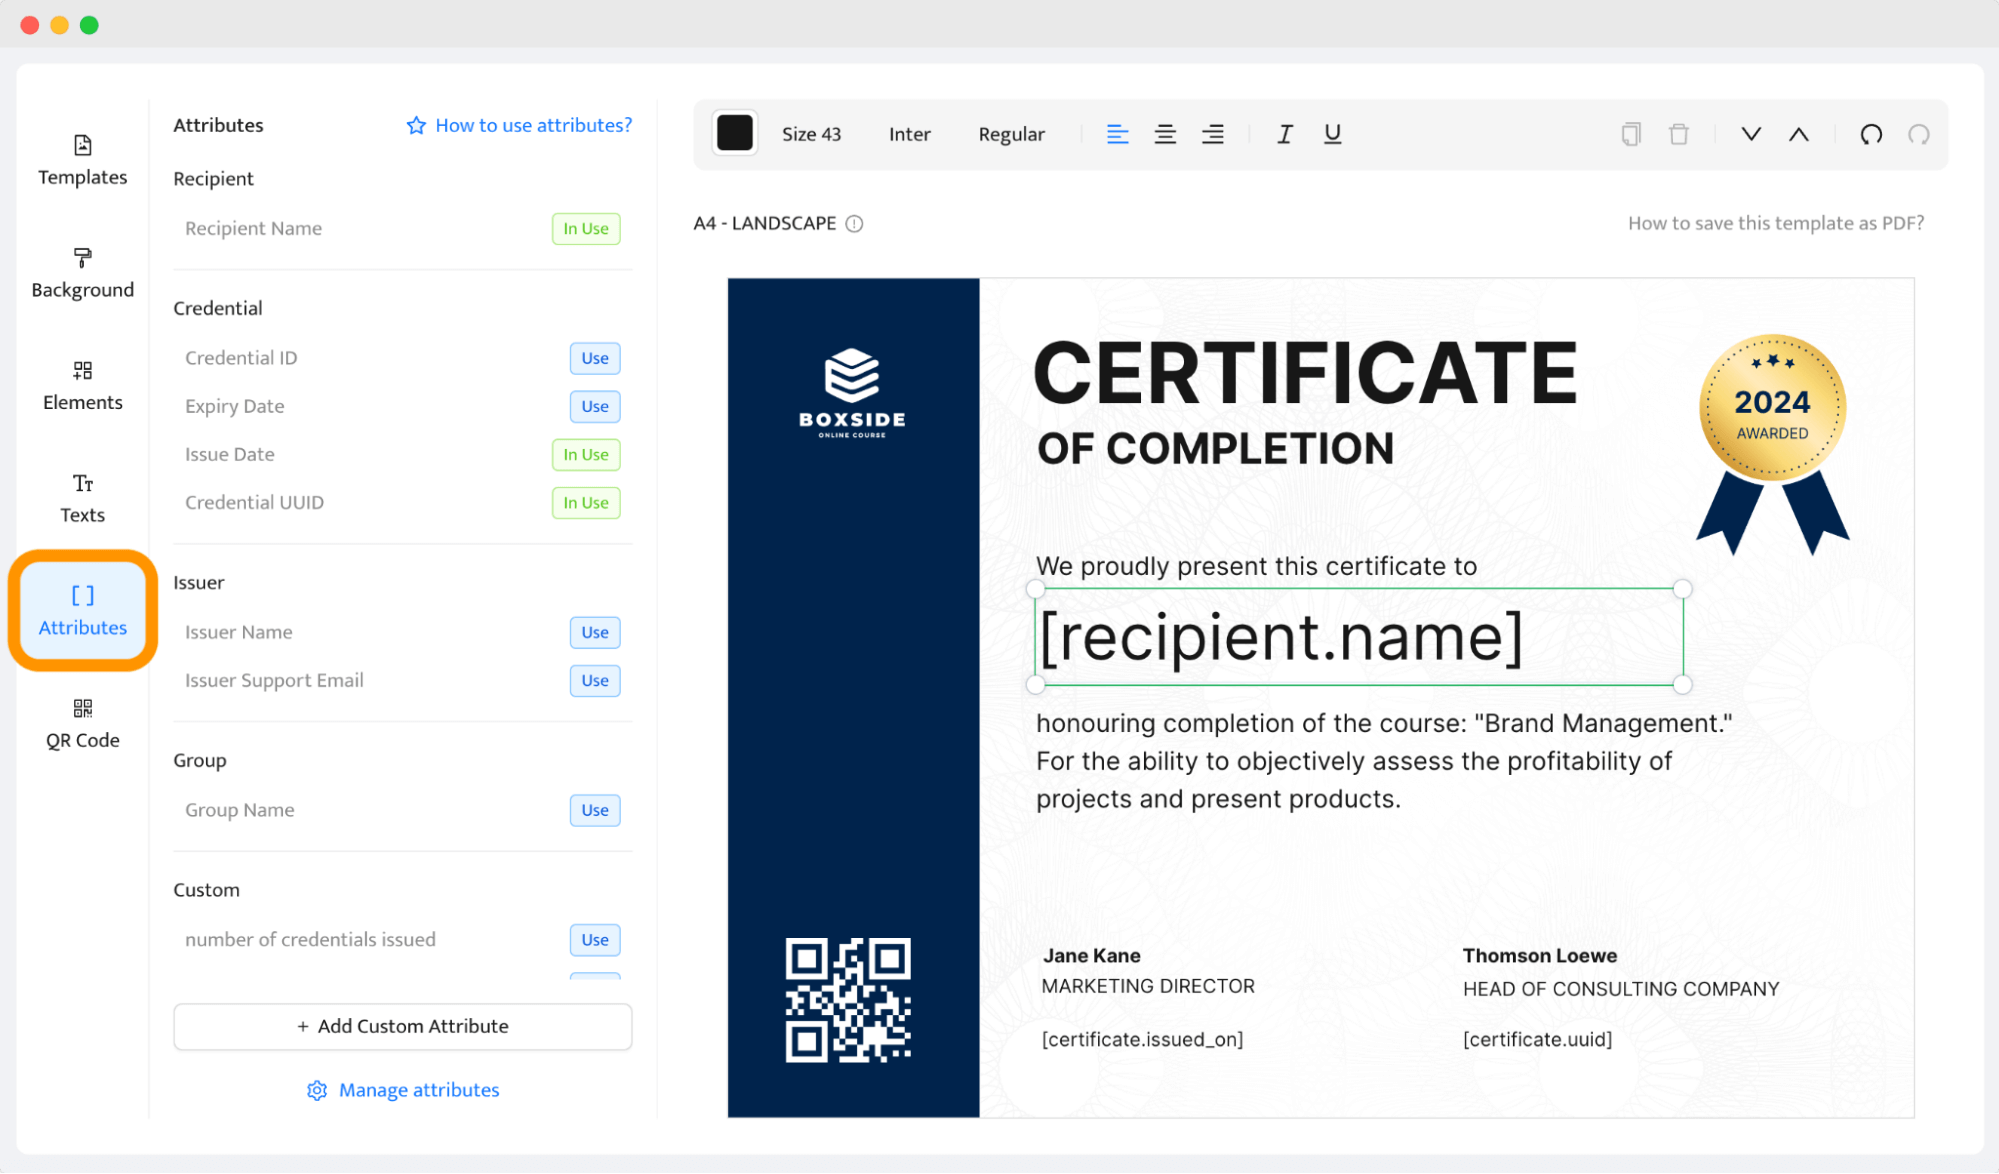This screenshot has width=1999, height=1174.
Task: Click info icon next to A4 - LANDSCAPE
Action: (854, 223)
